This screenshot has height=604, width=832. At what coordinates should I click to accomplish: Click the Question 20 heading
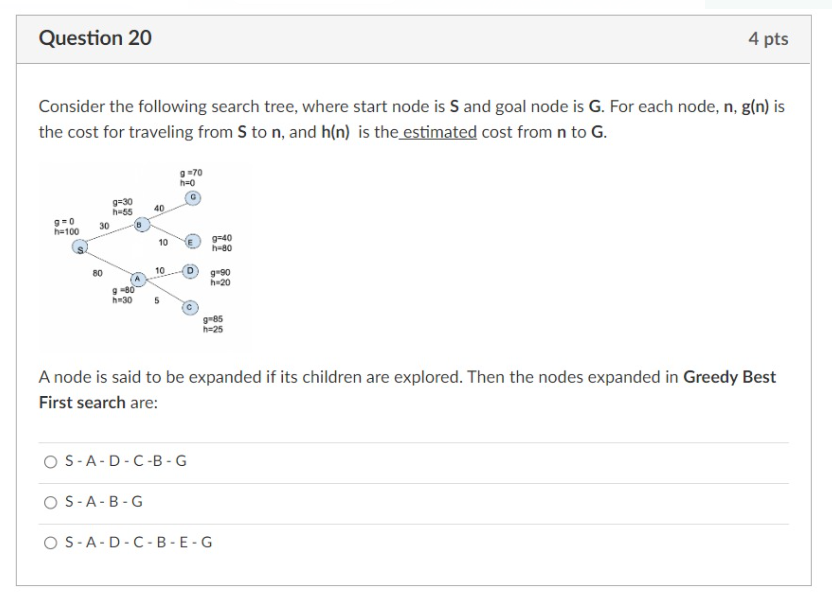tap(95, 38)
